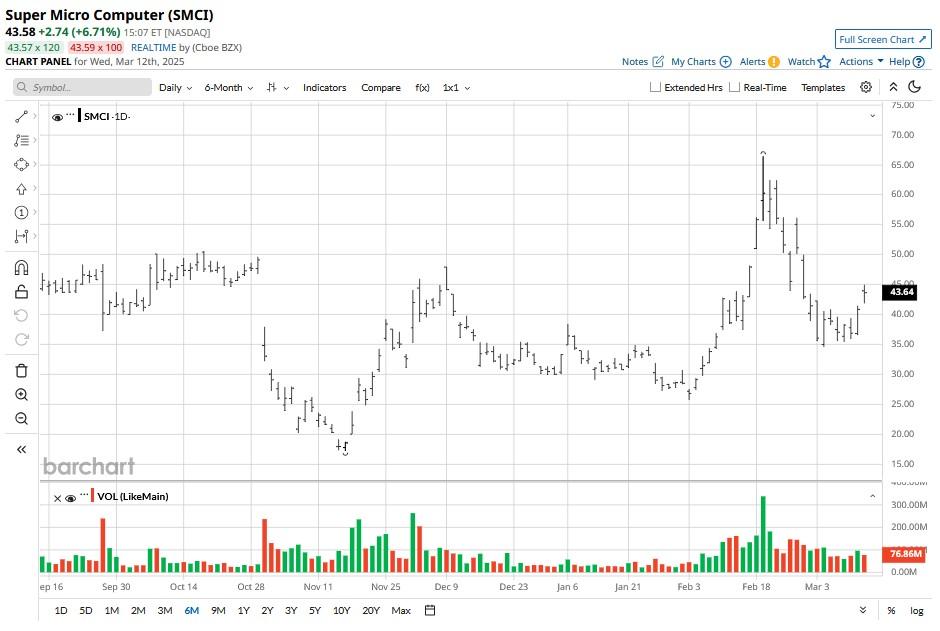The width and height of the screenshot is (940, 631).
Task: Zoom in on the chart
Action: (x=21, y=395)
